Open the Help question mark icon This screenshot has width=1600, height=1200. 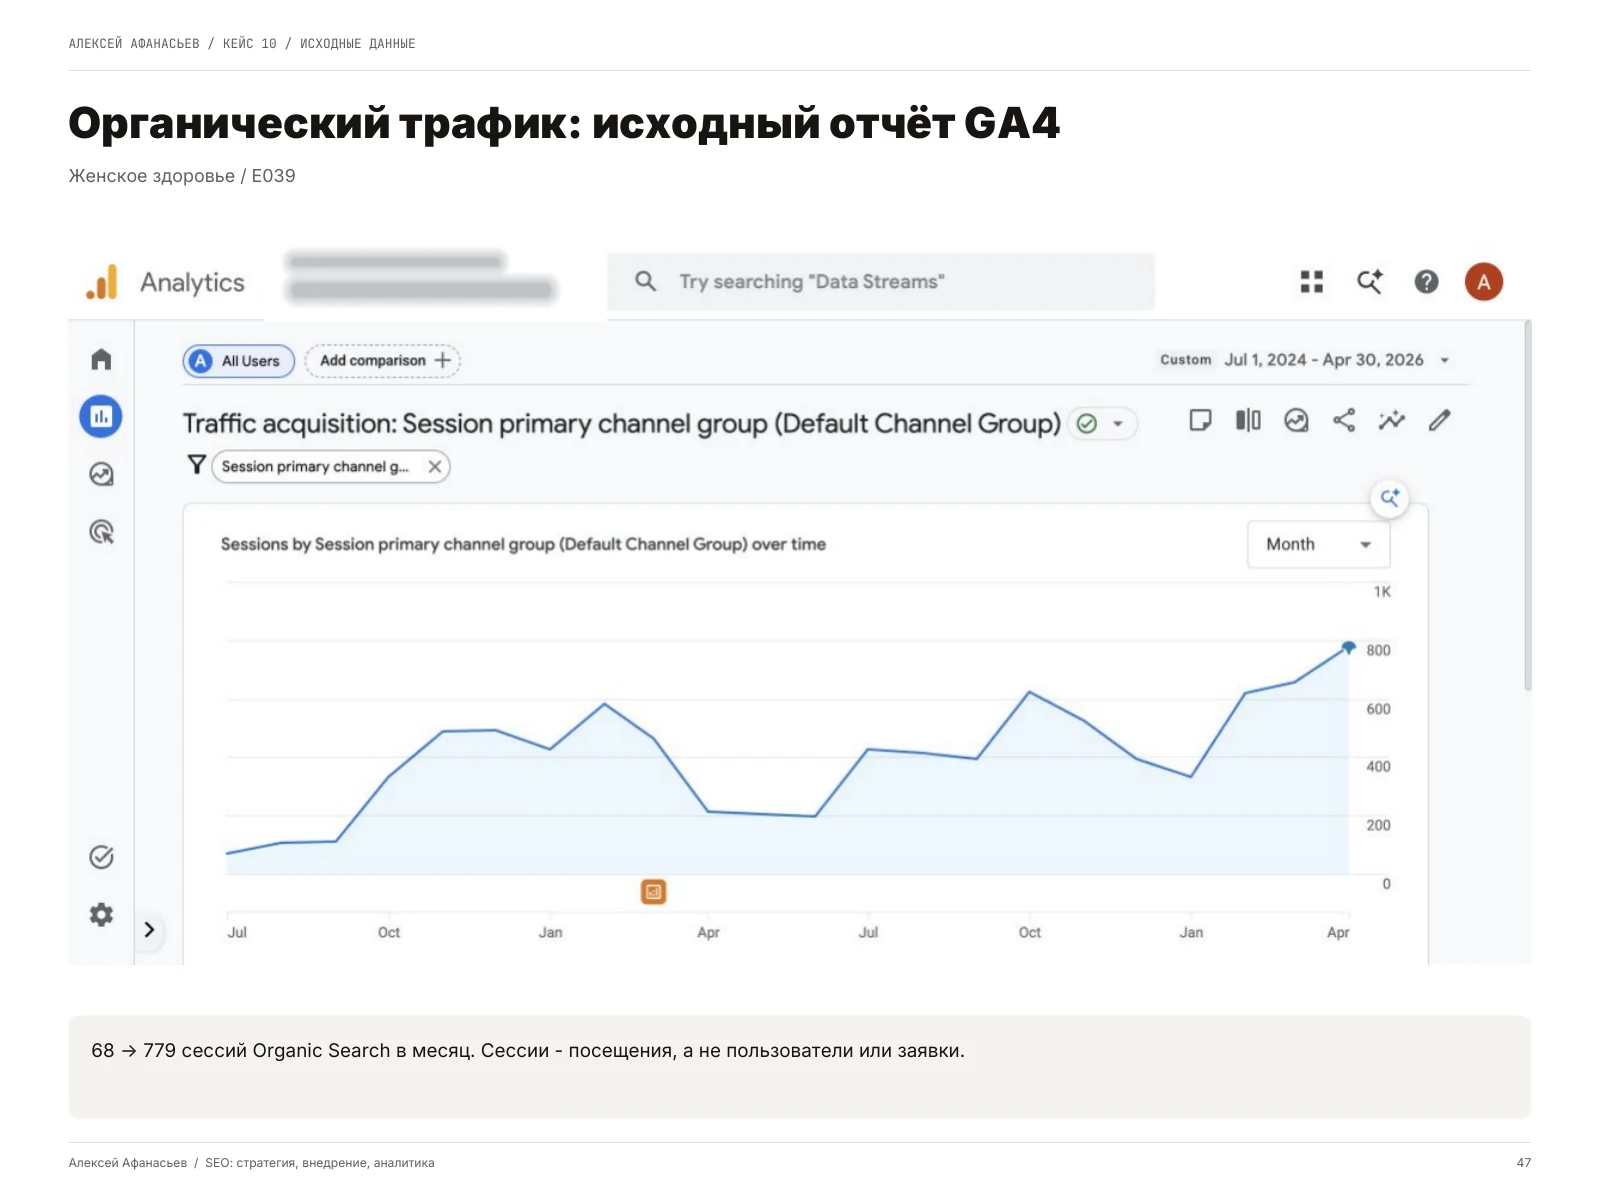1426,282
